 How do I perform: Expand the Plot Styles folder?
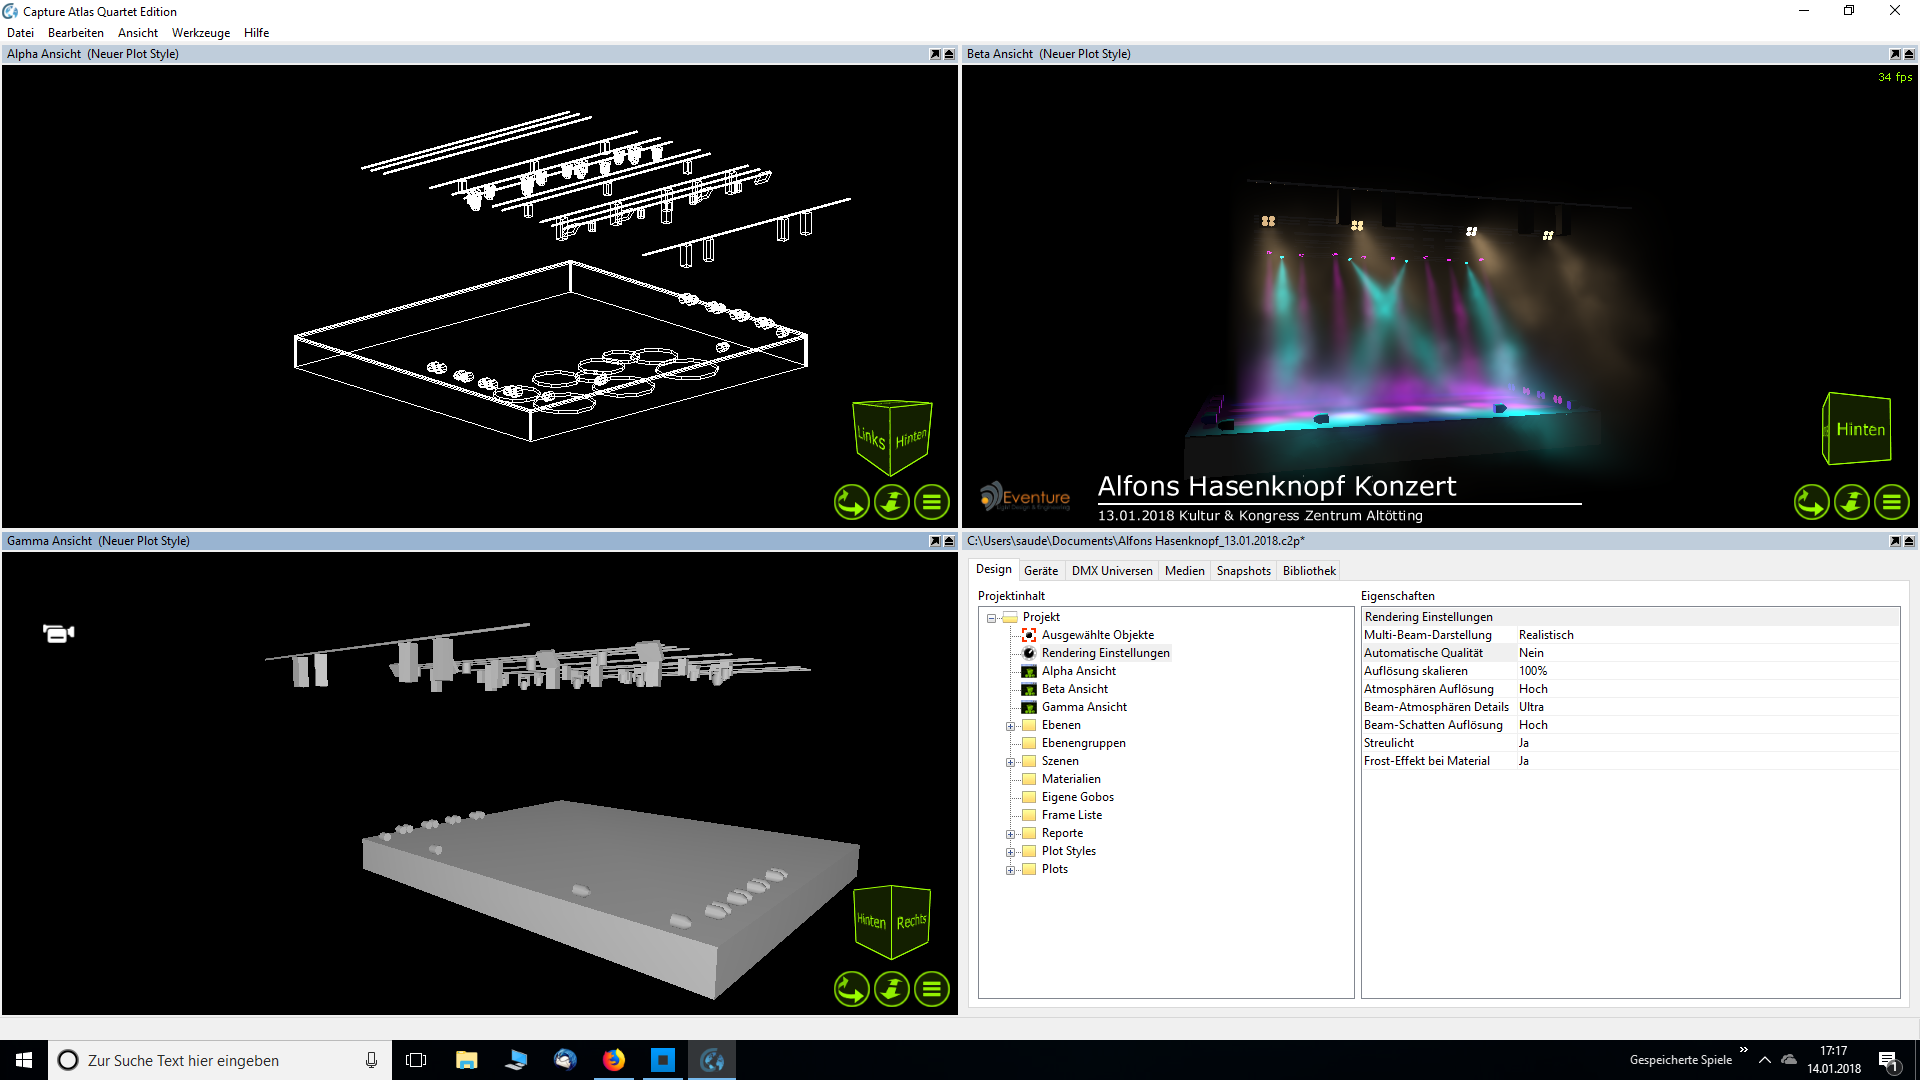(1010, 852)
